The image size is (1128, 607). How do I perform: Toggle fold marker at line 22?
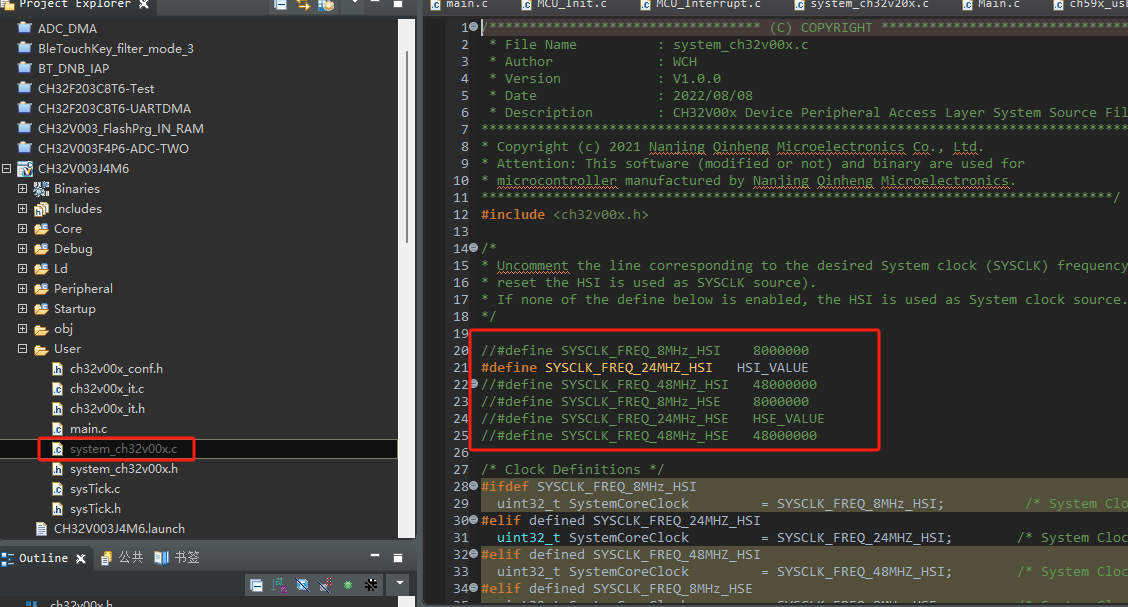473,384
